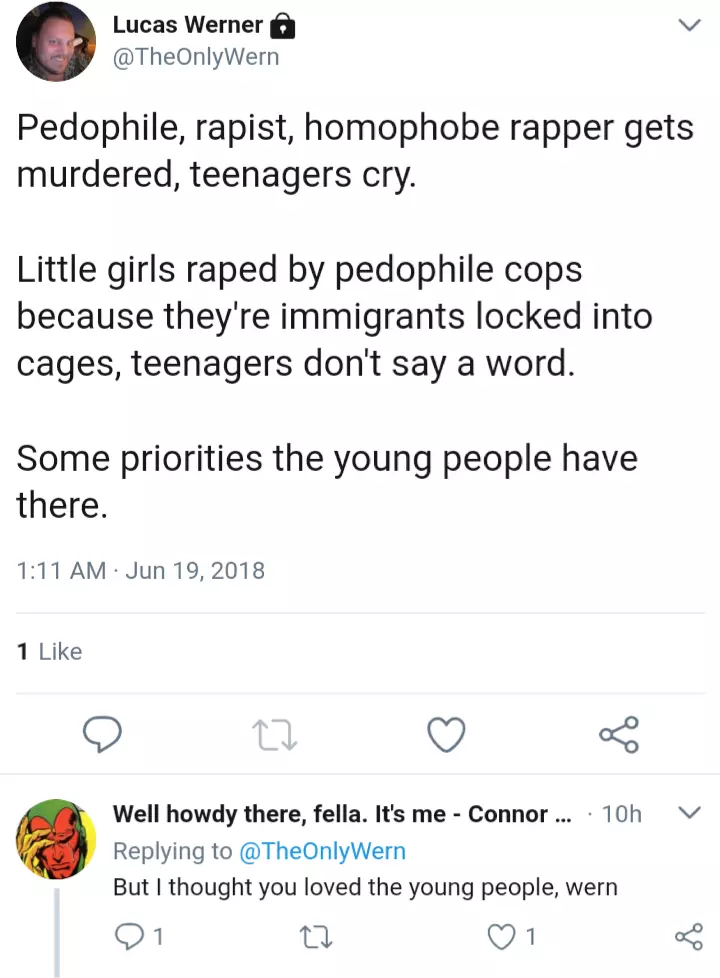Share Connor's reply tweet
Screen dimensions: 720x978
tap(689, 937)
